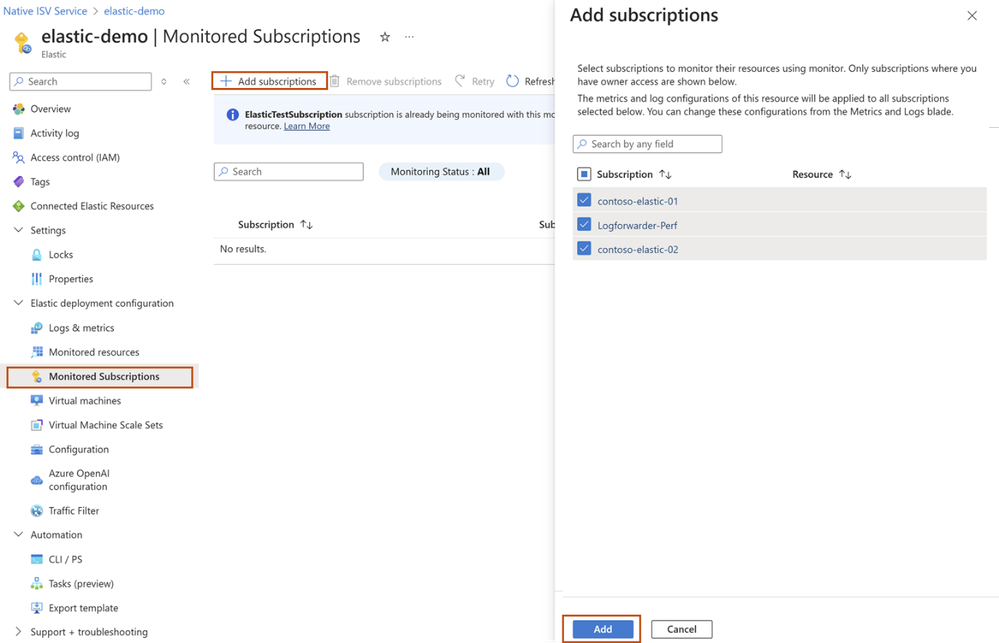
Task: Toggle the select-all Subscription header checkbox
Action: click(x=584, y=174)
